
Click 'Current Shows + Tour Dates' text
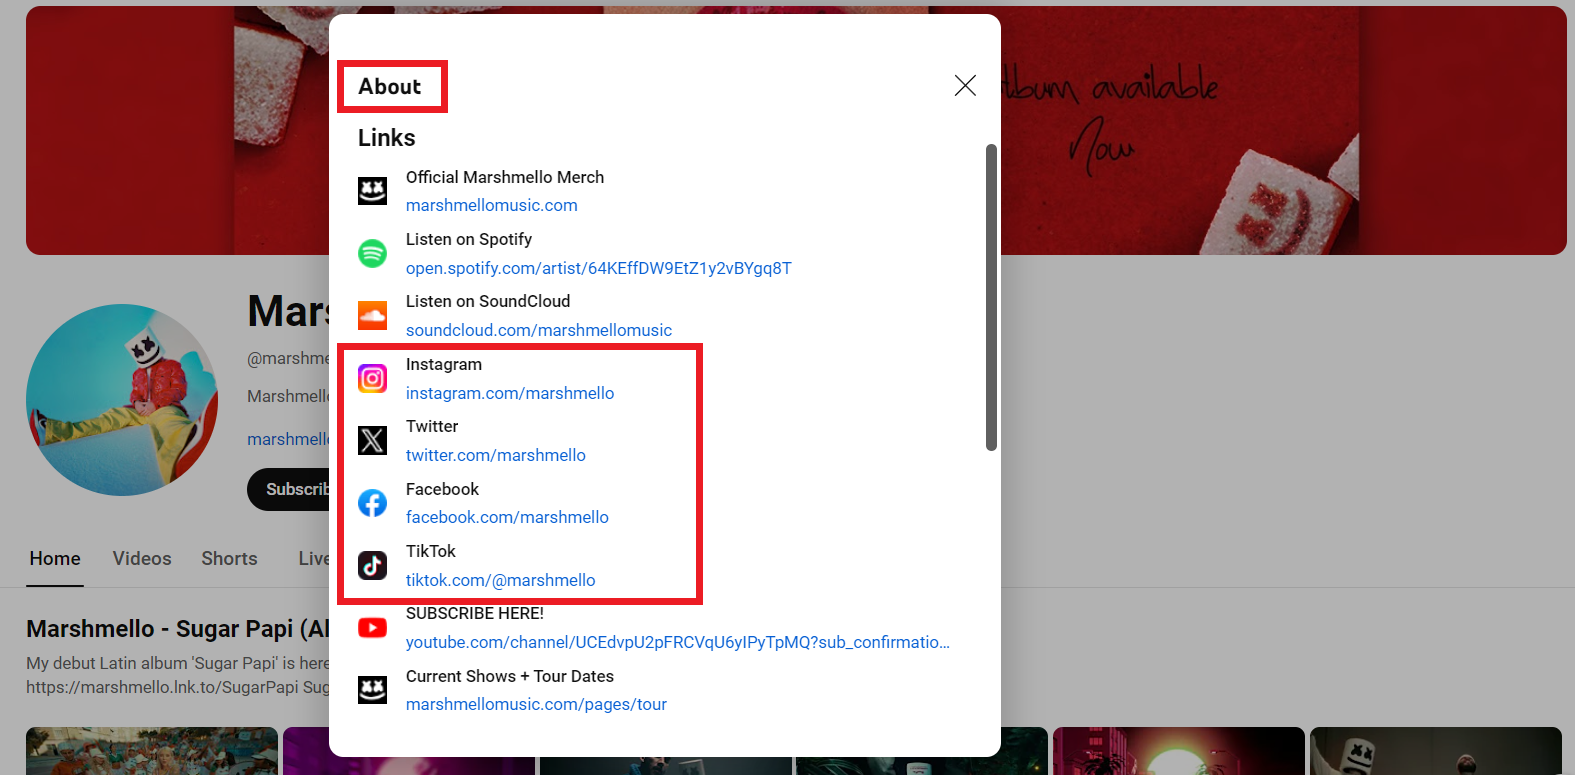click(510, 676)
